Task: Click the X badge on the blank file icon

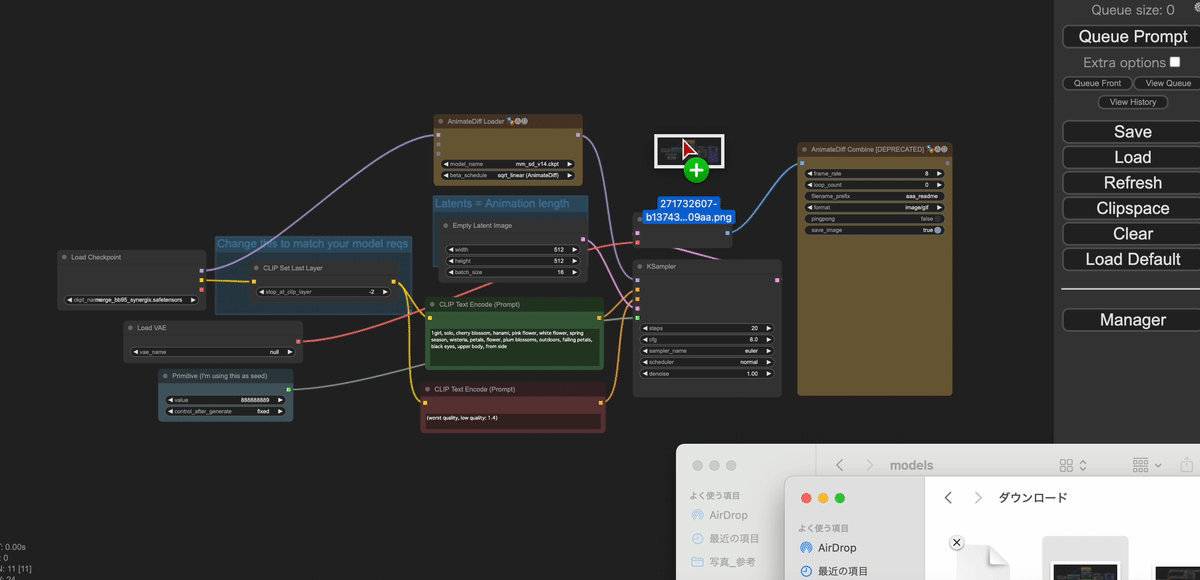Action: tap(957, 542)
